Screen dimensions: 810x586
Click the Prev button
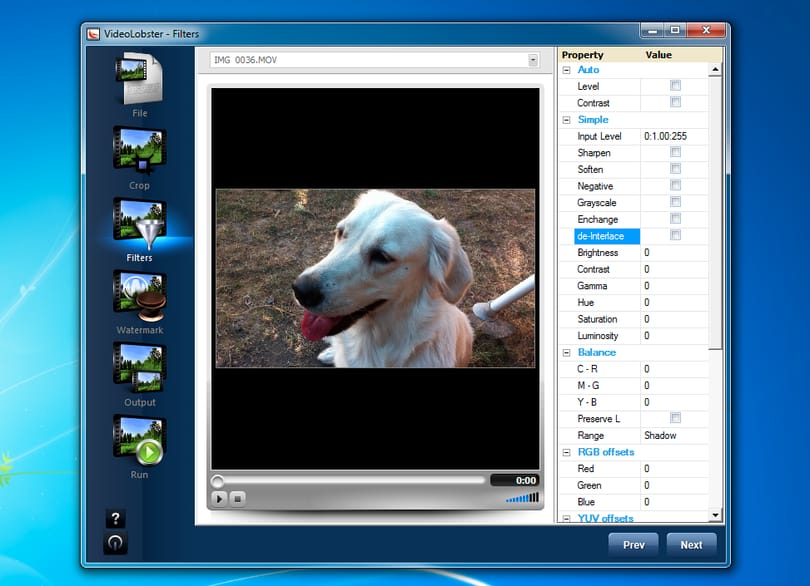point(633,545)
